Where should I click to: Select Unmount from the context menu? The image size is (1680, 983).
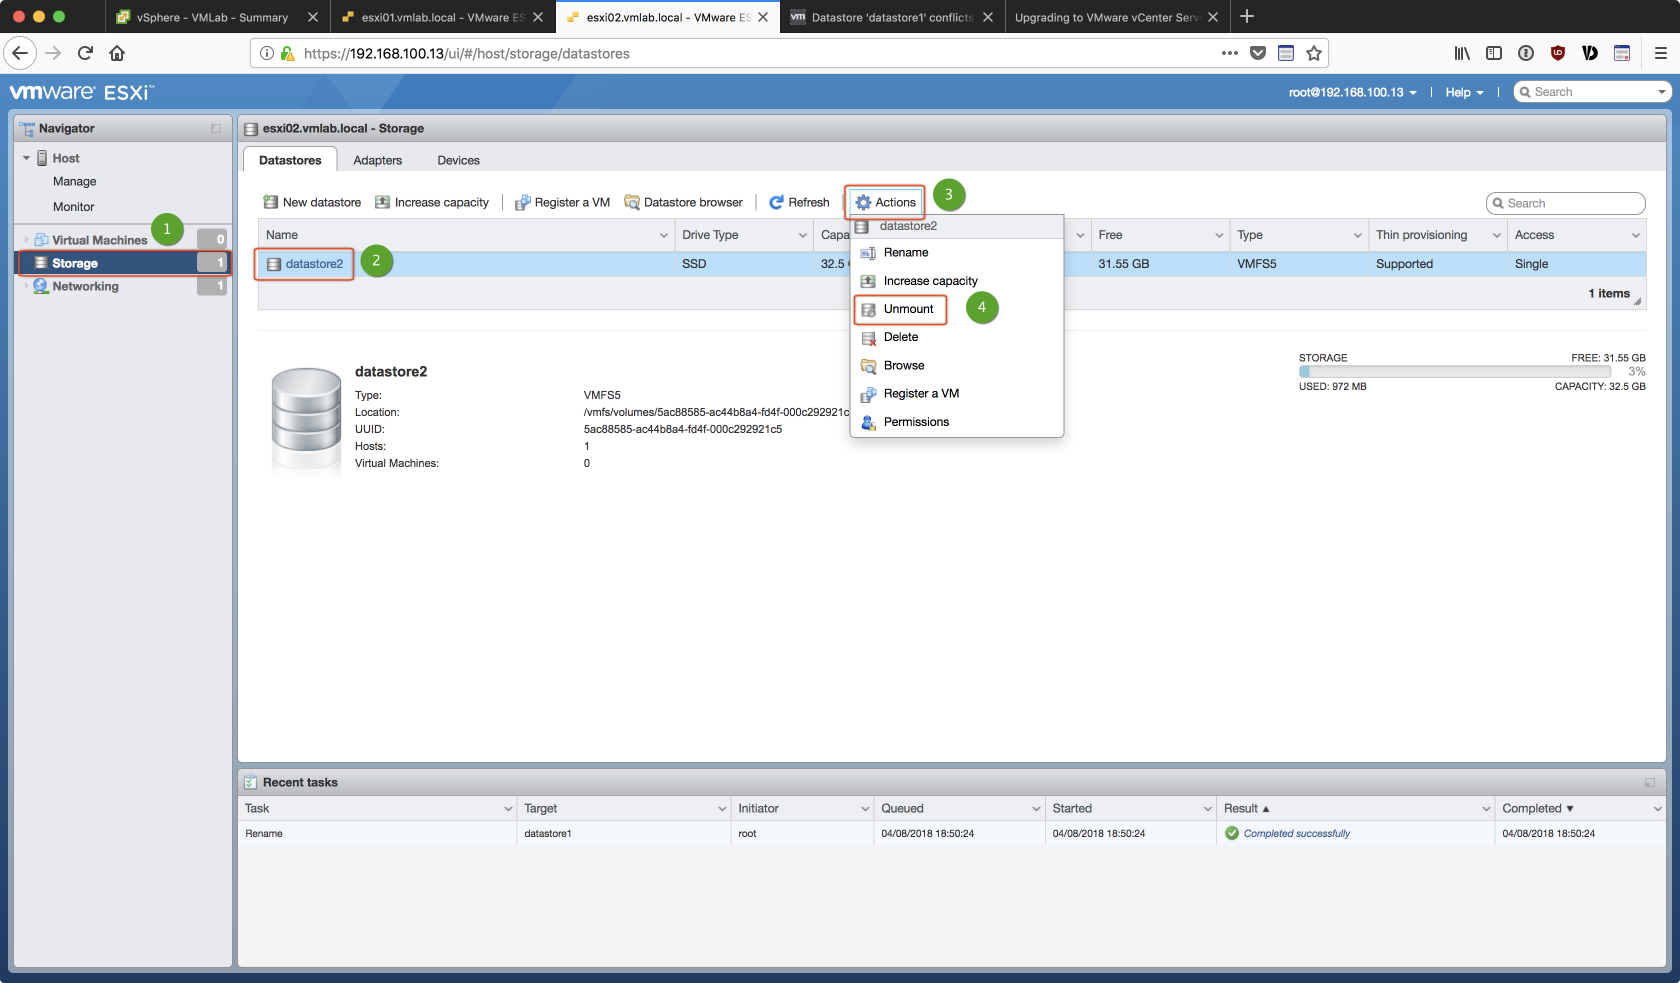pos(908,309)
